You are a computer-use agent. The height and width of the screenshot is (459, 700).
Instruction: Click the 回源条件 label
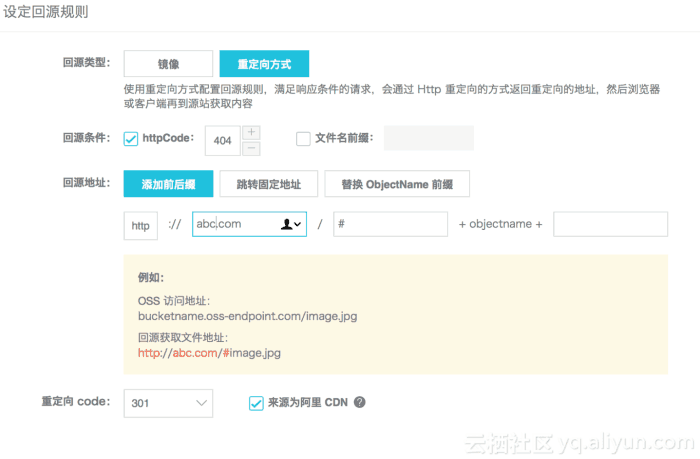86,138
